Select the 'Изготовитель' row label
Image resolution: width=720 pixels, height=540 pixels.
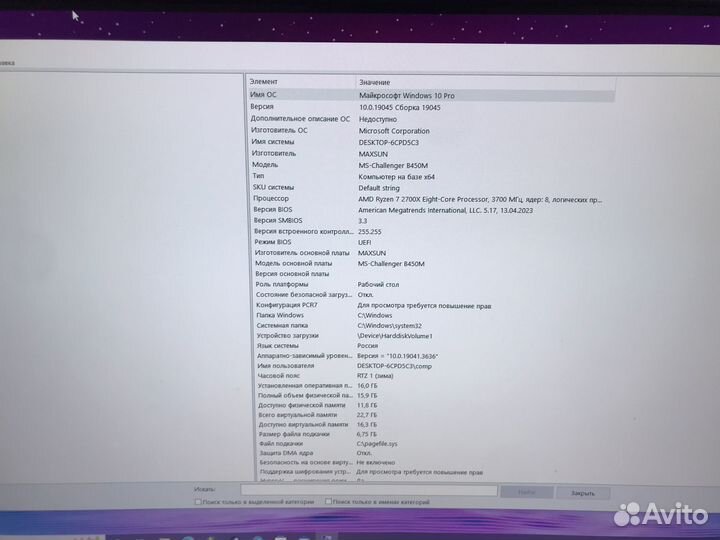click(274, 153)
